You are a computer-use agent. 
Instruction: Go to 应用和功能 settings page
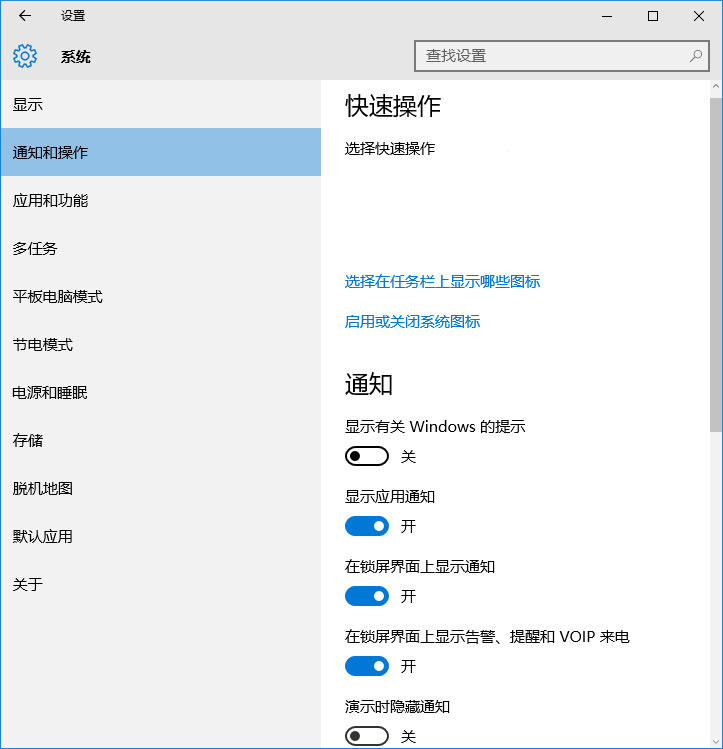tap(50, 201)
